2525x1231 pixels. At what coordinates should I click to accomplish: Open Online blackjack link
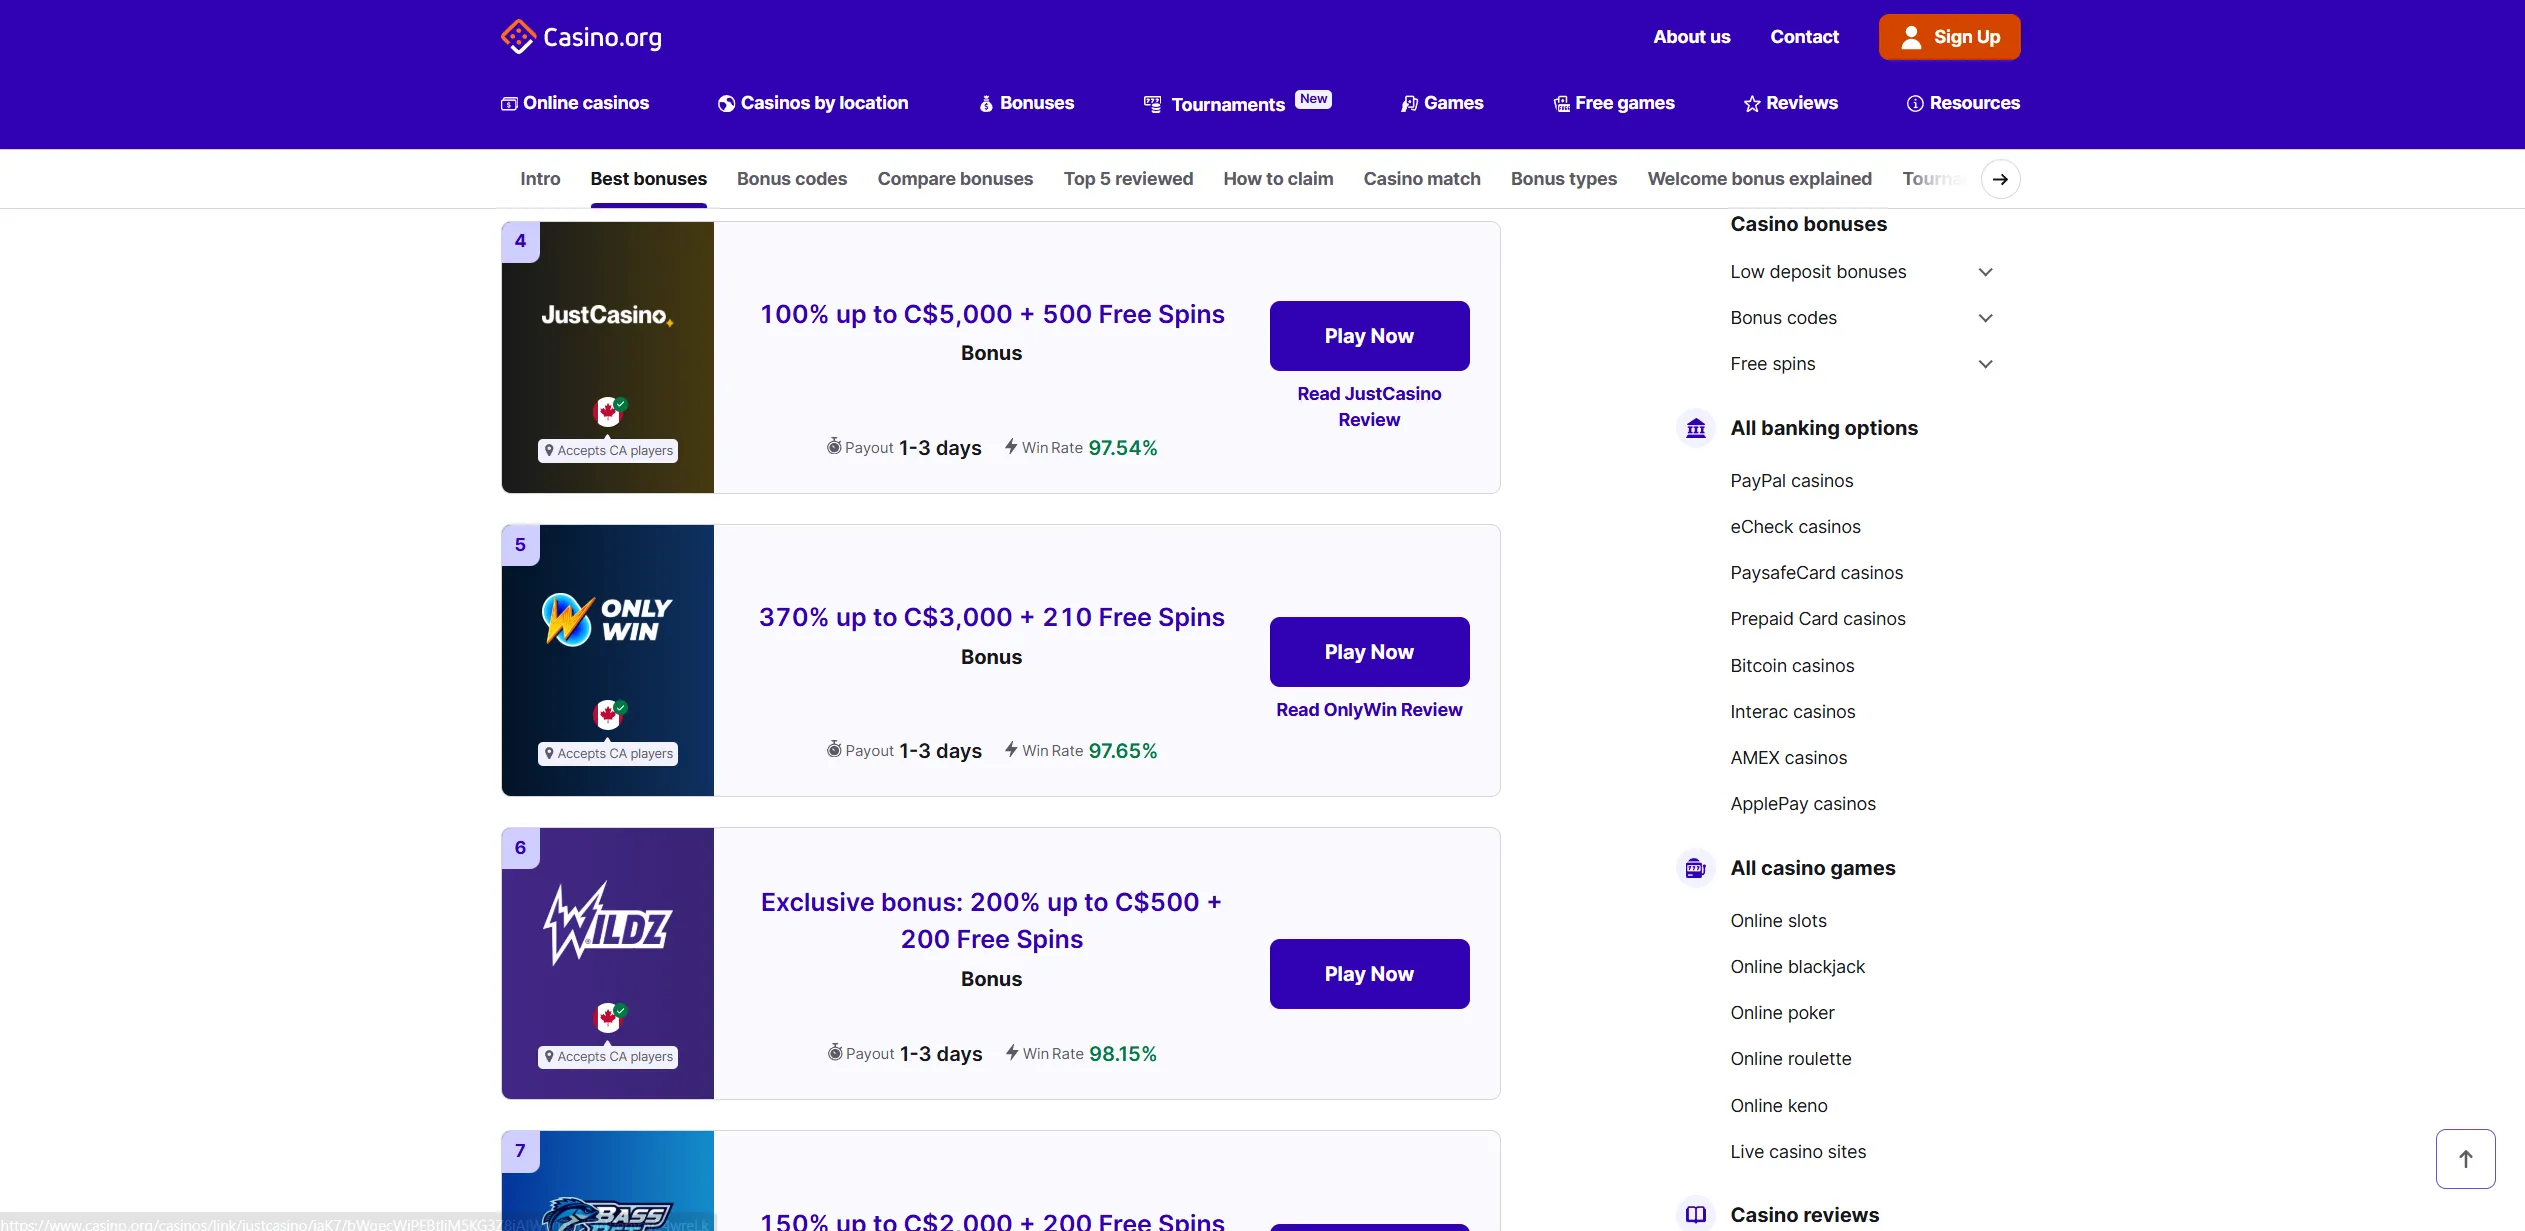coord(1797,967)
